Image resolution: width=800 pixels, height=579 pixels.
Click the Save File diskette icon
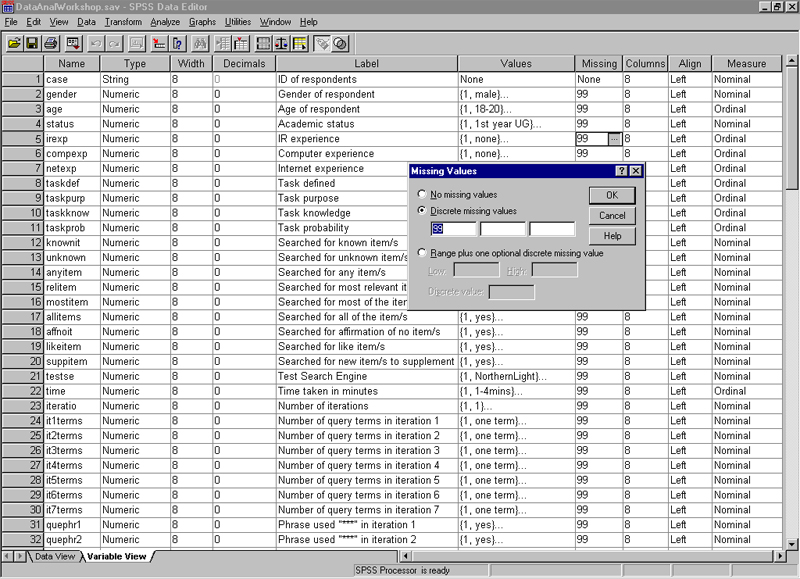(x=32, y=43)
